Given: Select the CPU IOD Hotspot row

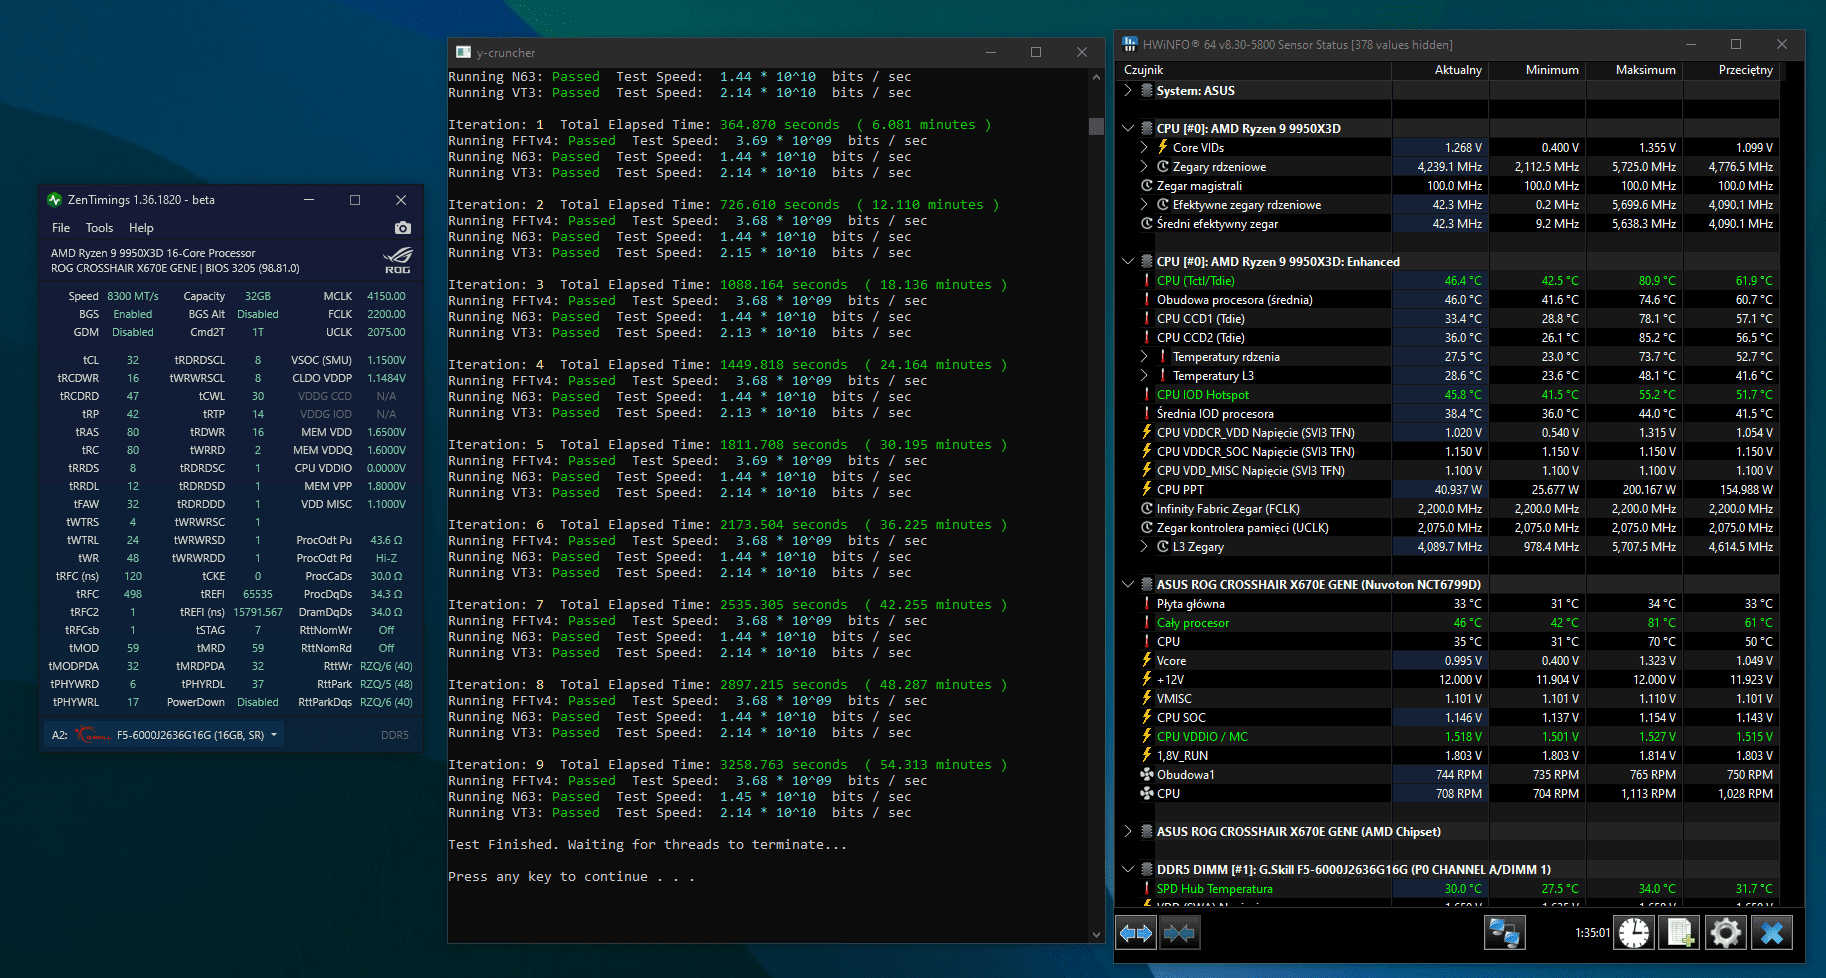Looking at the screenshot, I should coord(1448,394).
